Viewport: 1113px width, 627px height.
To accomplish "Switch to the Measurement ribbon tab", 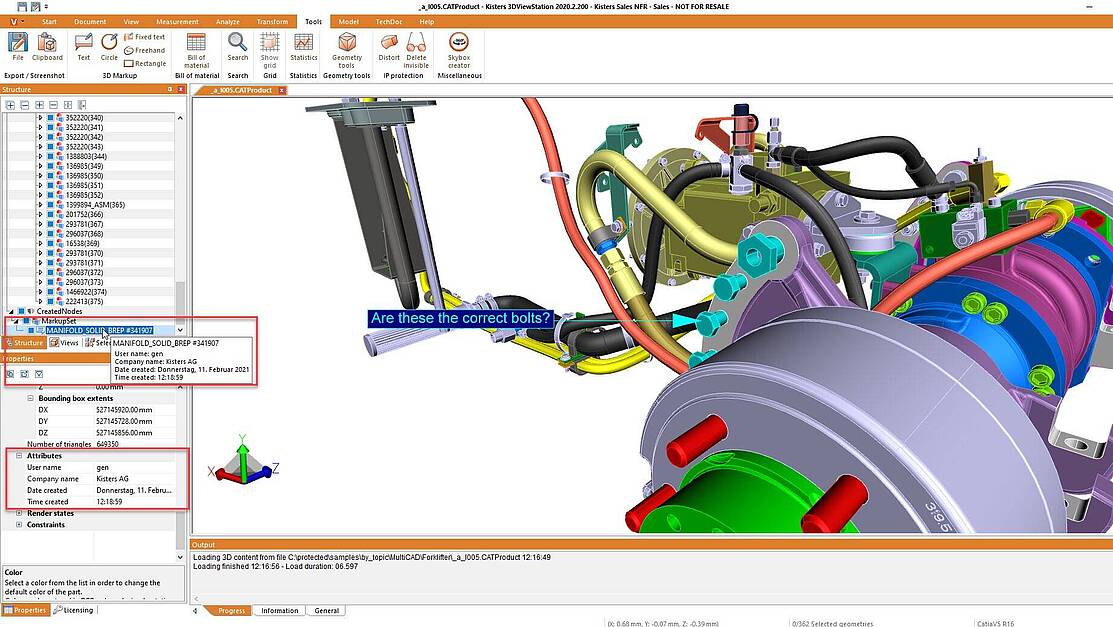I will pos(176,21).
